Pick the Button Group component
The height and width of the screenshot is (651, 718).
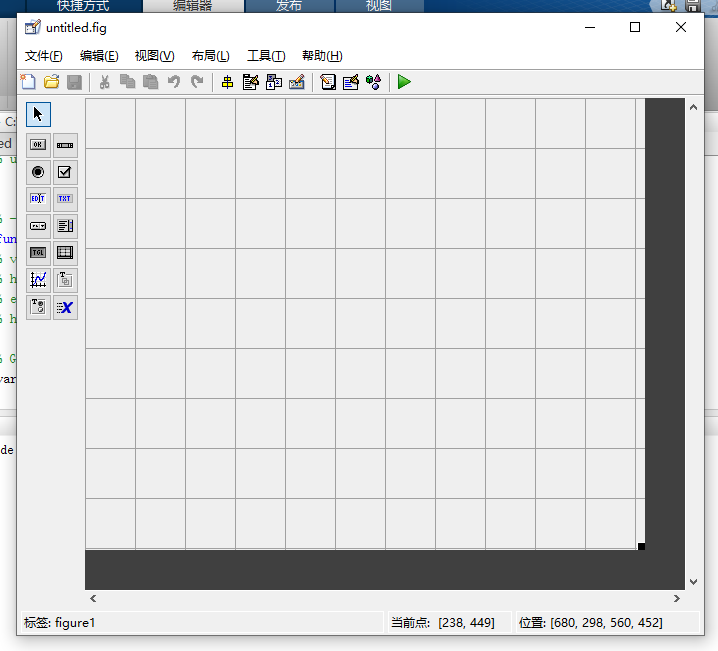tap(38, 307)
